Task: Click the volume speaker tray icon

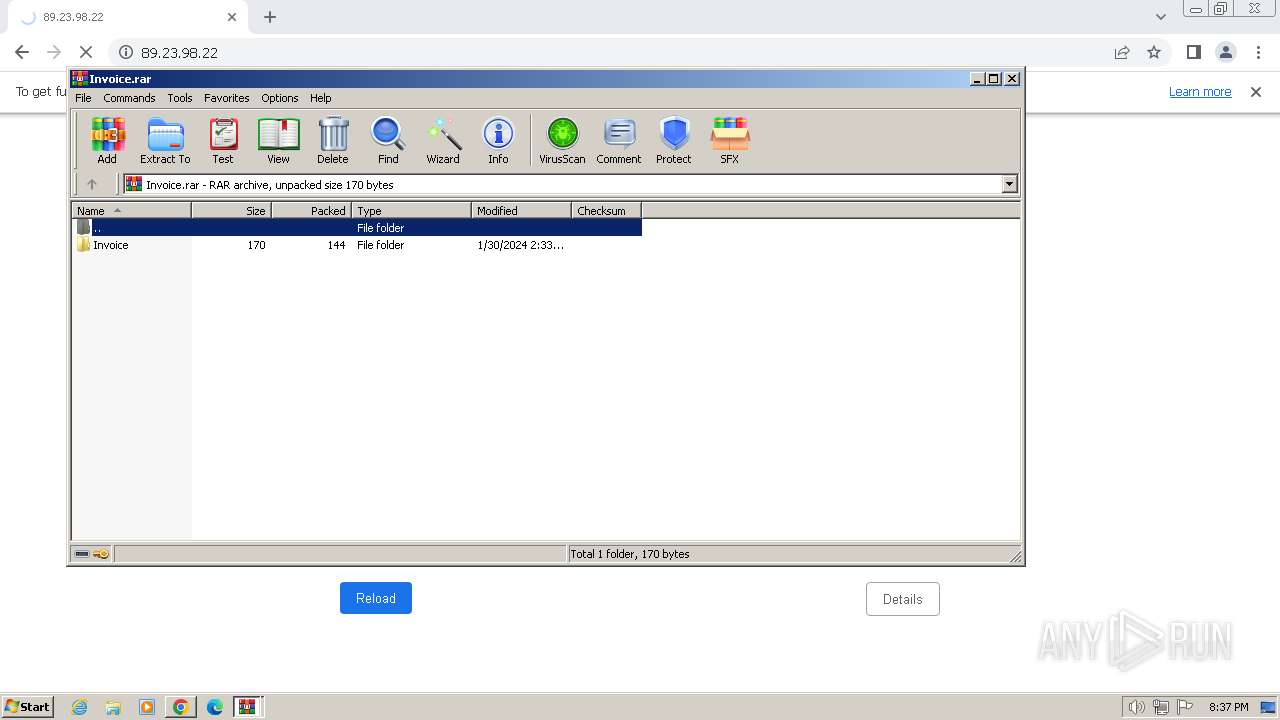Action: (1137, 707)
